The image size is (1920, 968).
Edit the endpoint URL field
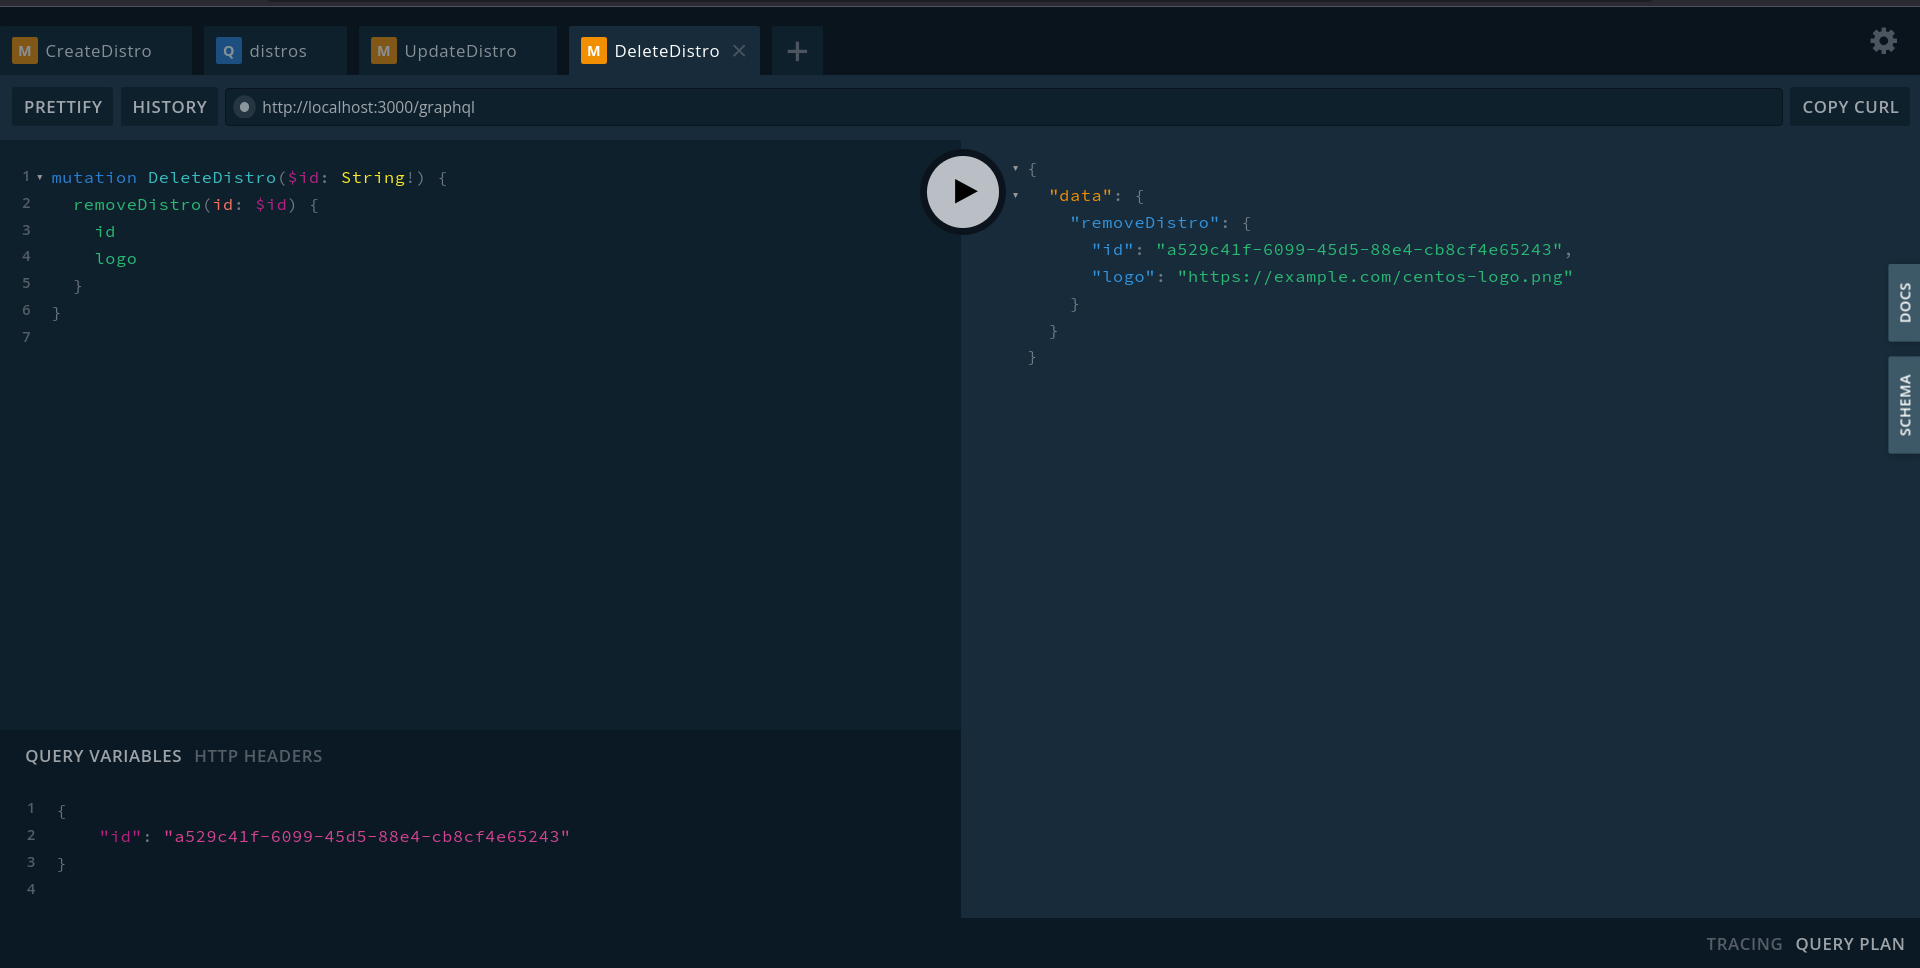(1003, 107)
